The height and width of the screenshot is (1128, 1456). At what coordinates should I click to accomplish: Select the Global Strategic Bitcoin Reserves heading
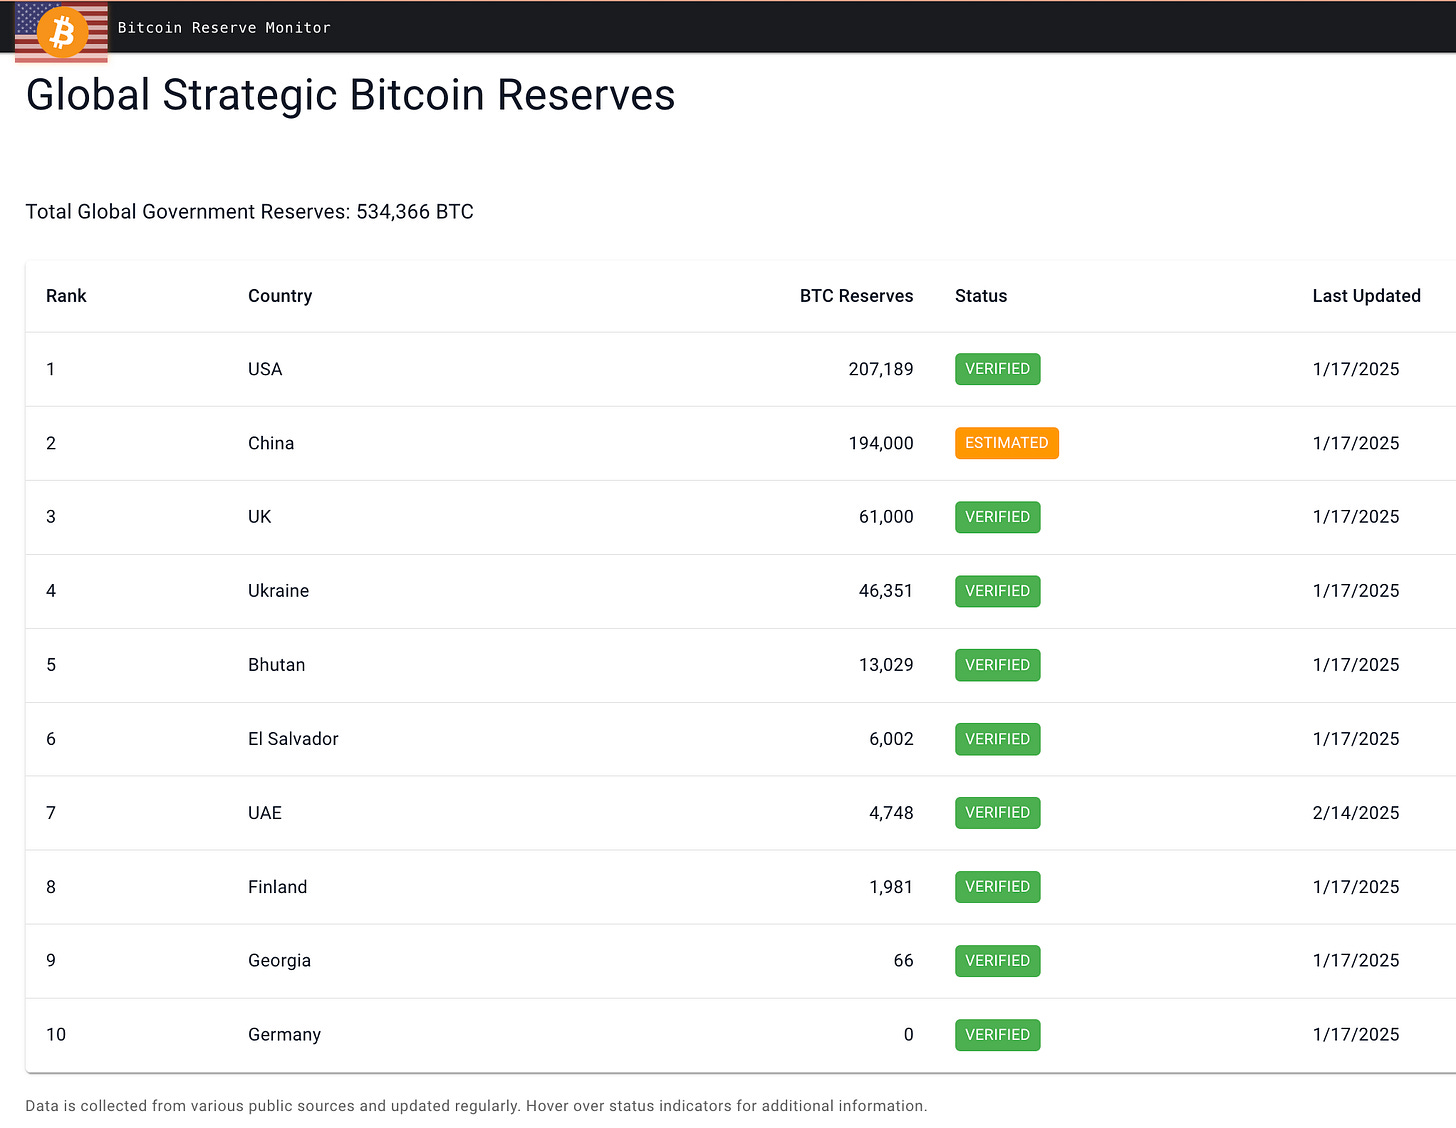(350, 95)
